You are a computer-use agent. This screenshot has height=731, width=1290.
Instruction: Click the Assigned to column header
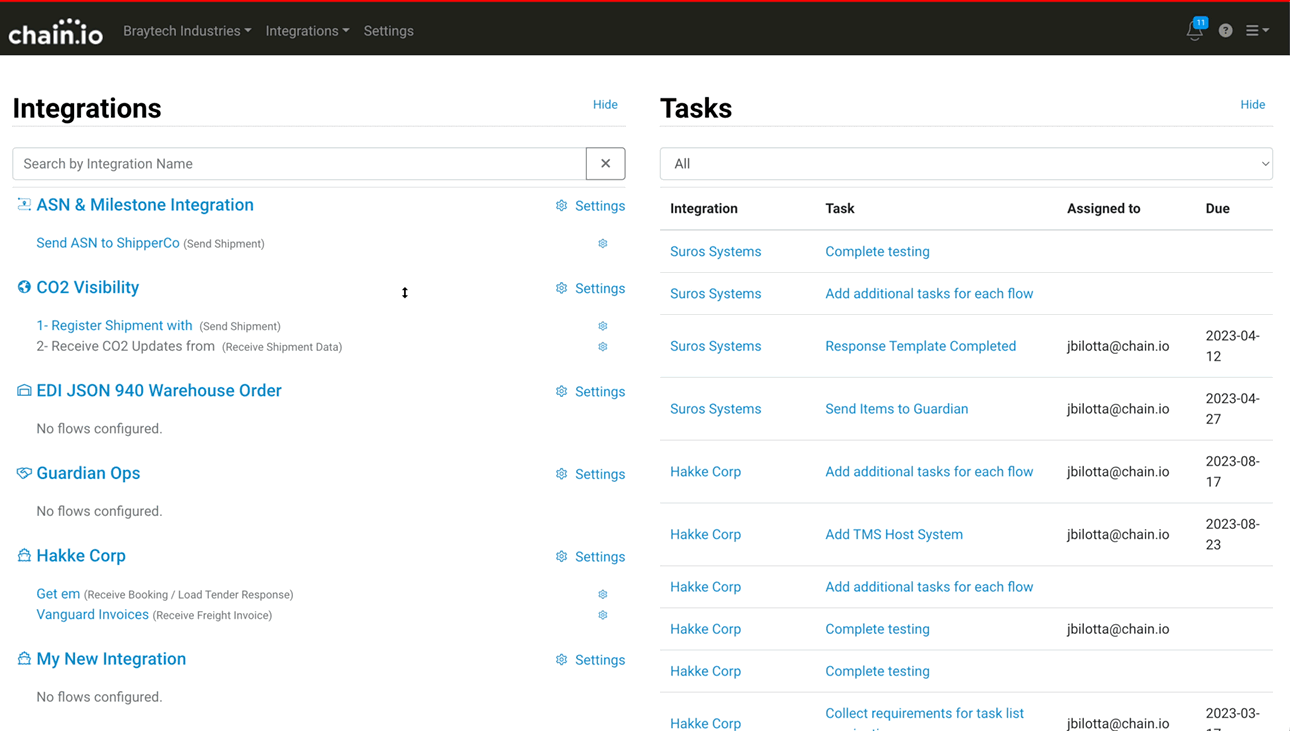click(1103, 209)
